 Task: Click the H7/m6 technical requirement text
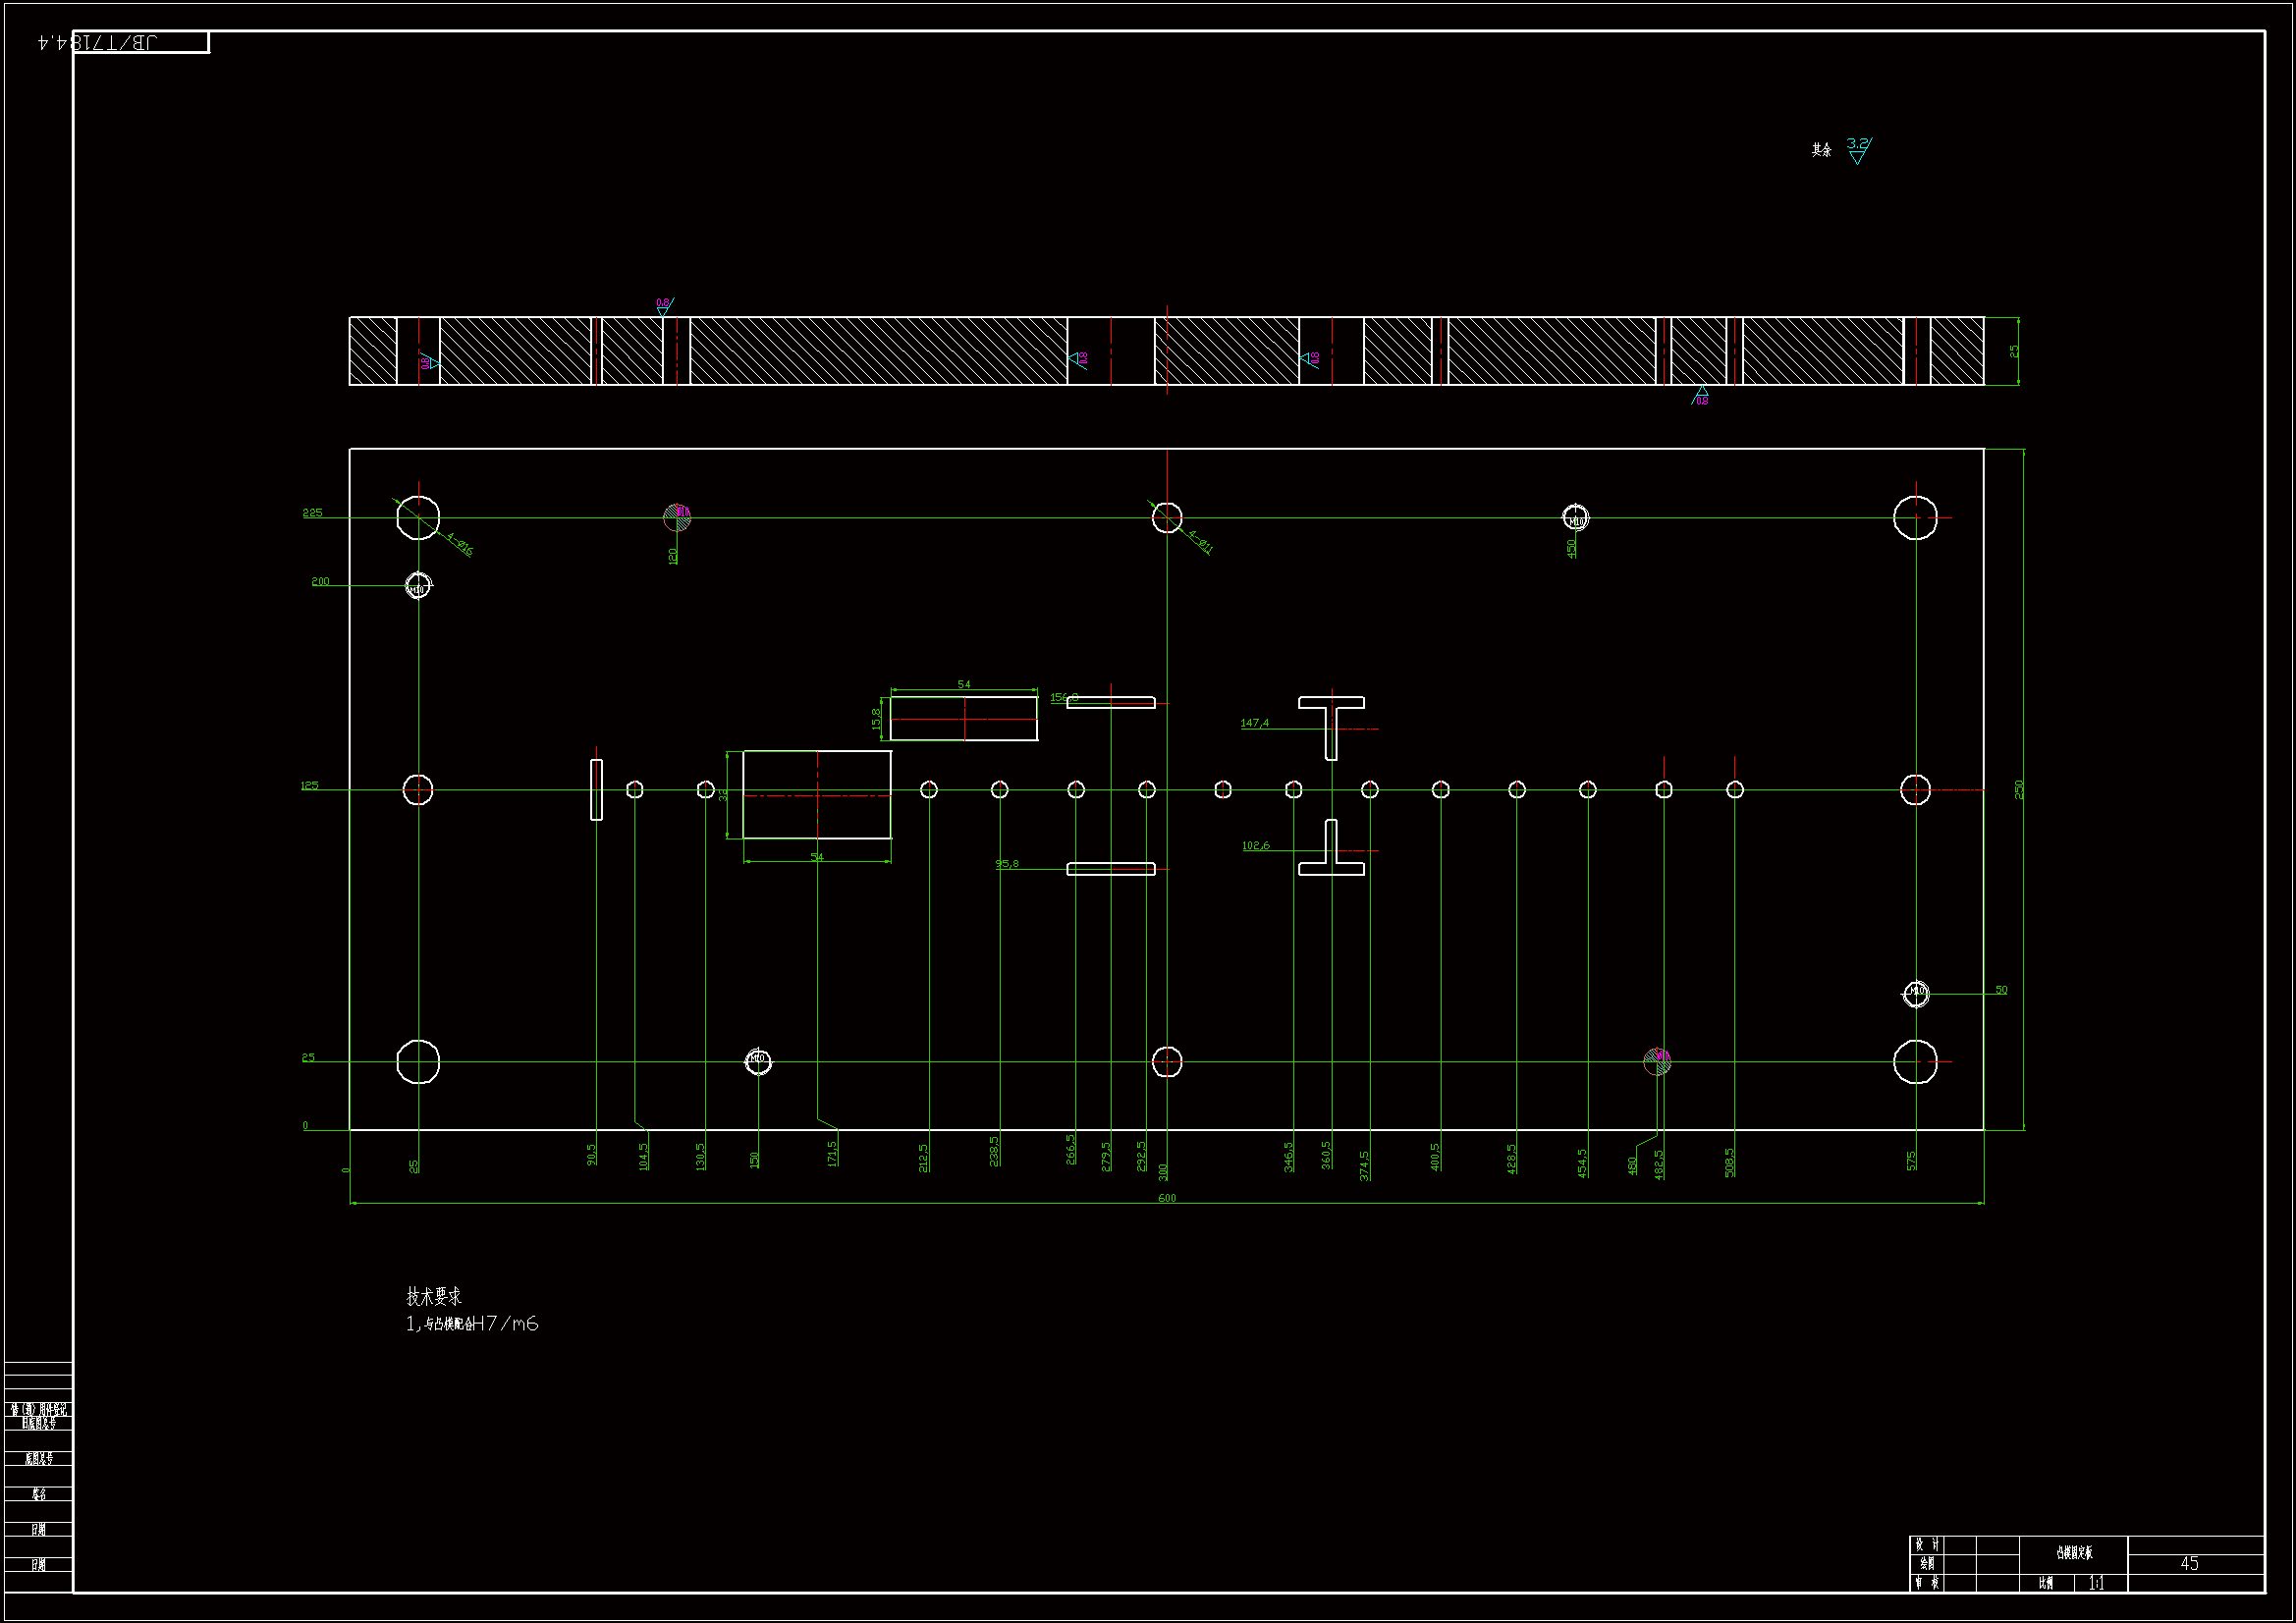[505, 1324]
